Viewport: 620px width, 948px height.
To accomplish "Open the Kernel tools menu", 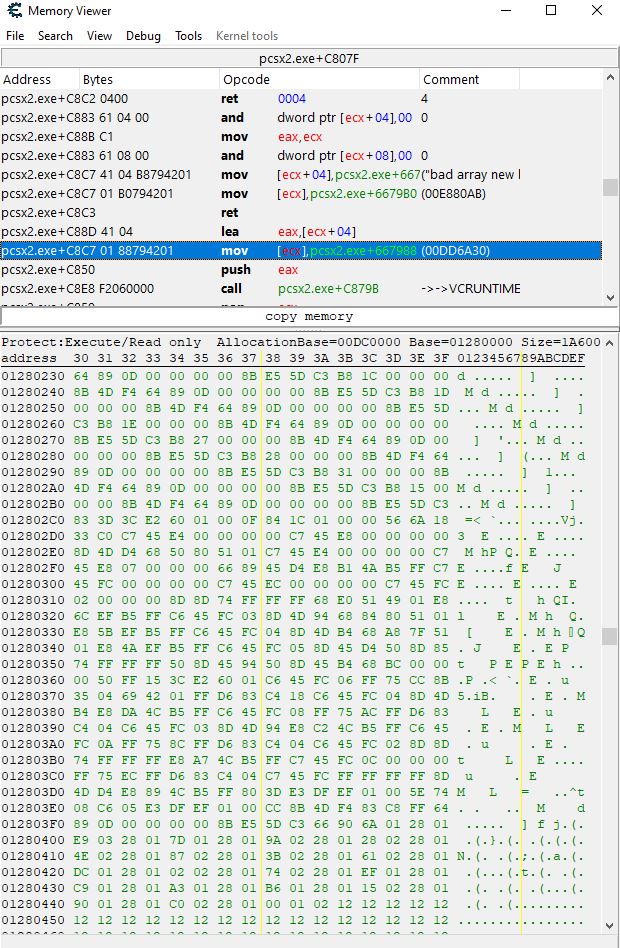I will [247, 36].
